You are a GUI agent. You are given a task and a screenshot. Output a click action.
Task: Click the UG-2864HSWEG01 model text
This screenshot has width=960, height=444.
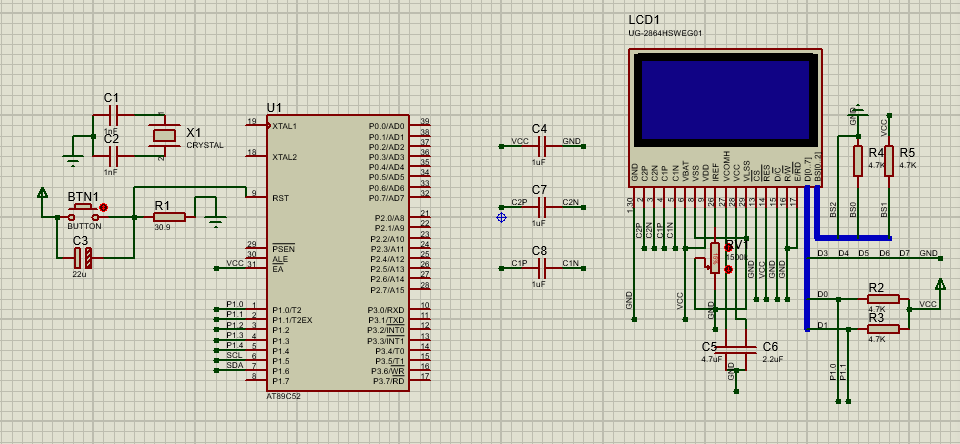coord(665,33)
